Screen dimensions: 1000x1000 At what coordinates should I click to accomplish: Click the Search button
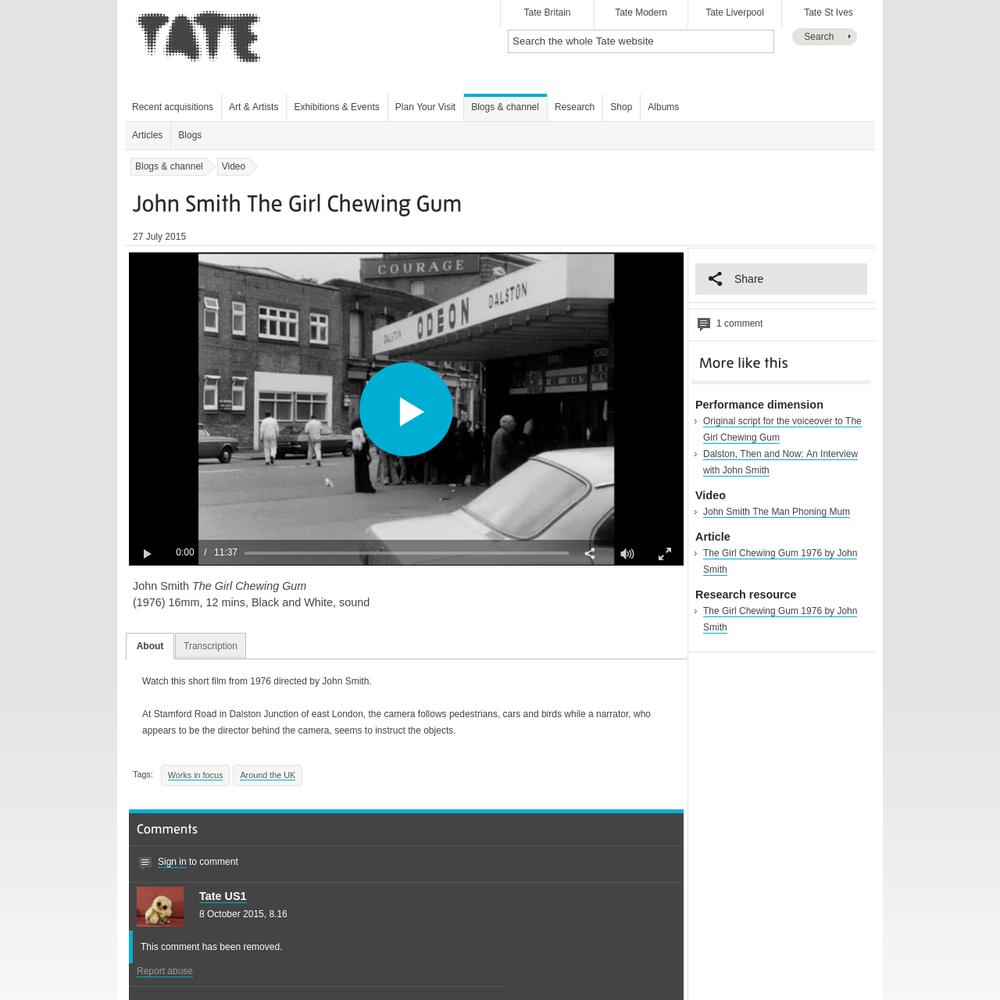[824, 36]
